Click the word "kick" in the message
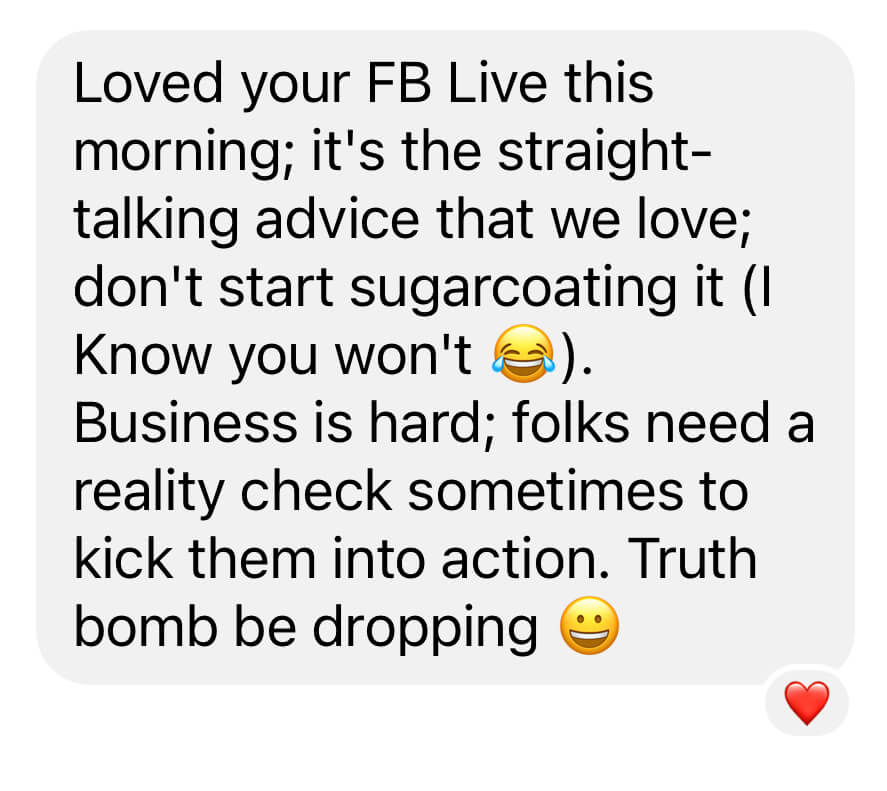This screenshot has width=887, height=791. (x=123, y=559)
